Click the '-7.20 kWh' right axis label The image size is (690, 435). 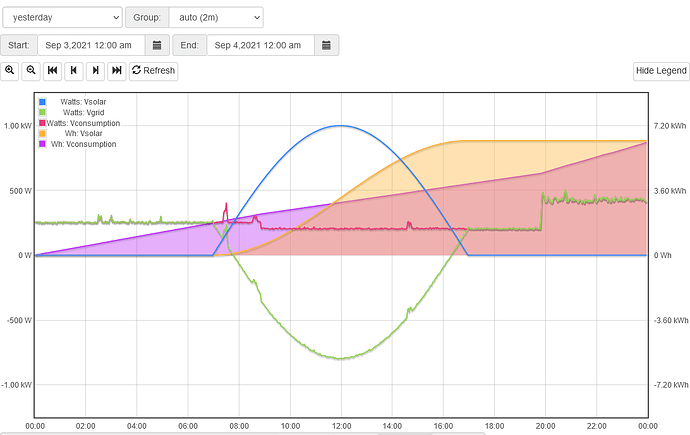click(x=671, y=385)
